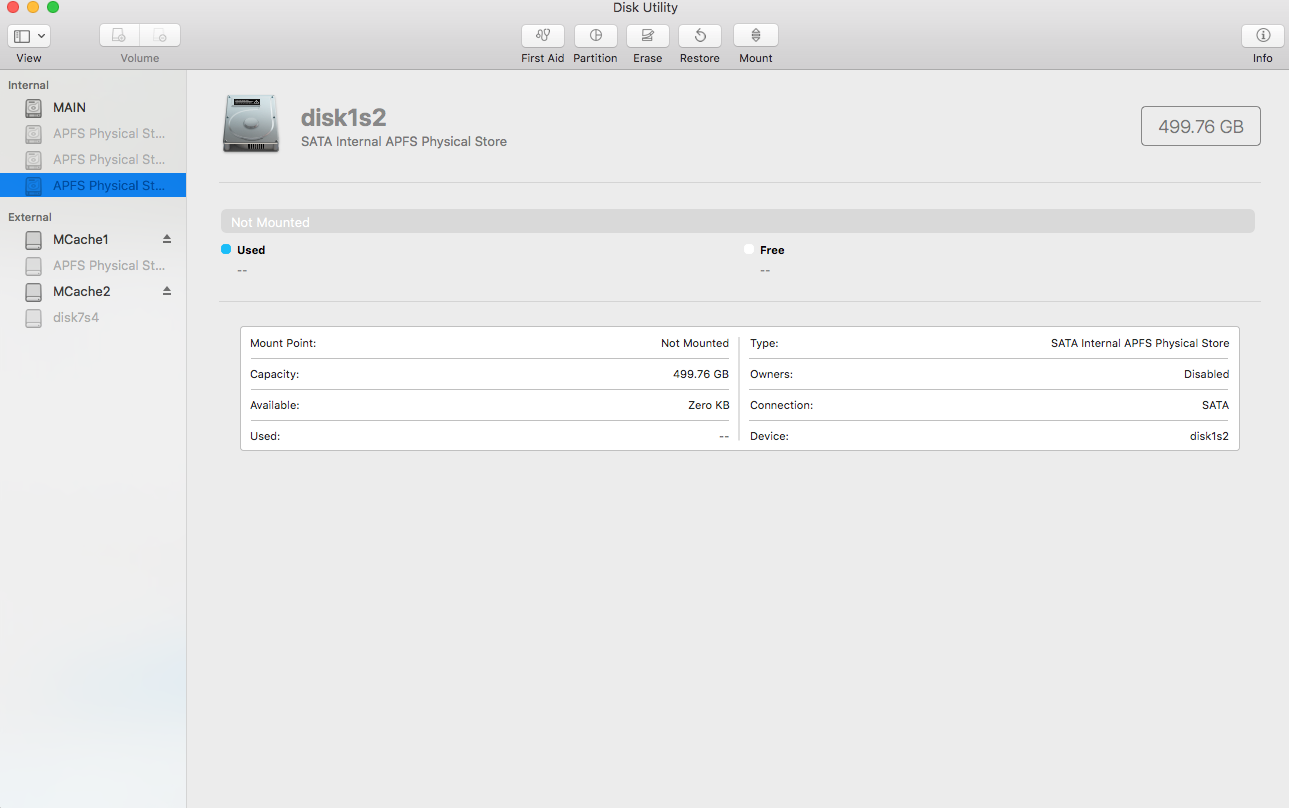
Task: Click the Not Mounted usage bar
Action: click(x=738, y=222)
